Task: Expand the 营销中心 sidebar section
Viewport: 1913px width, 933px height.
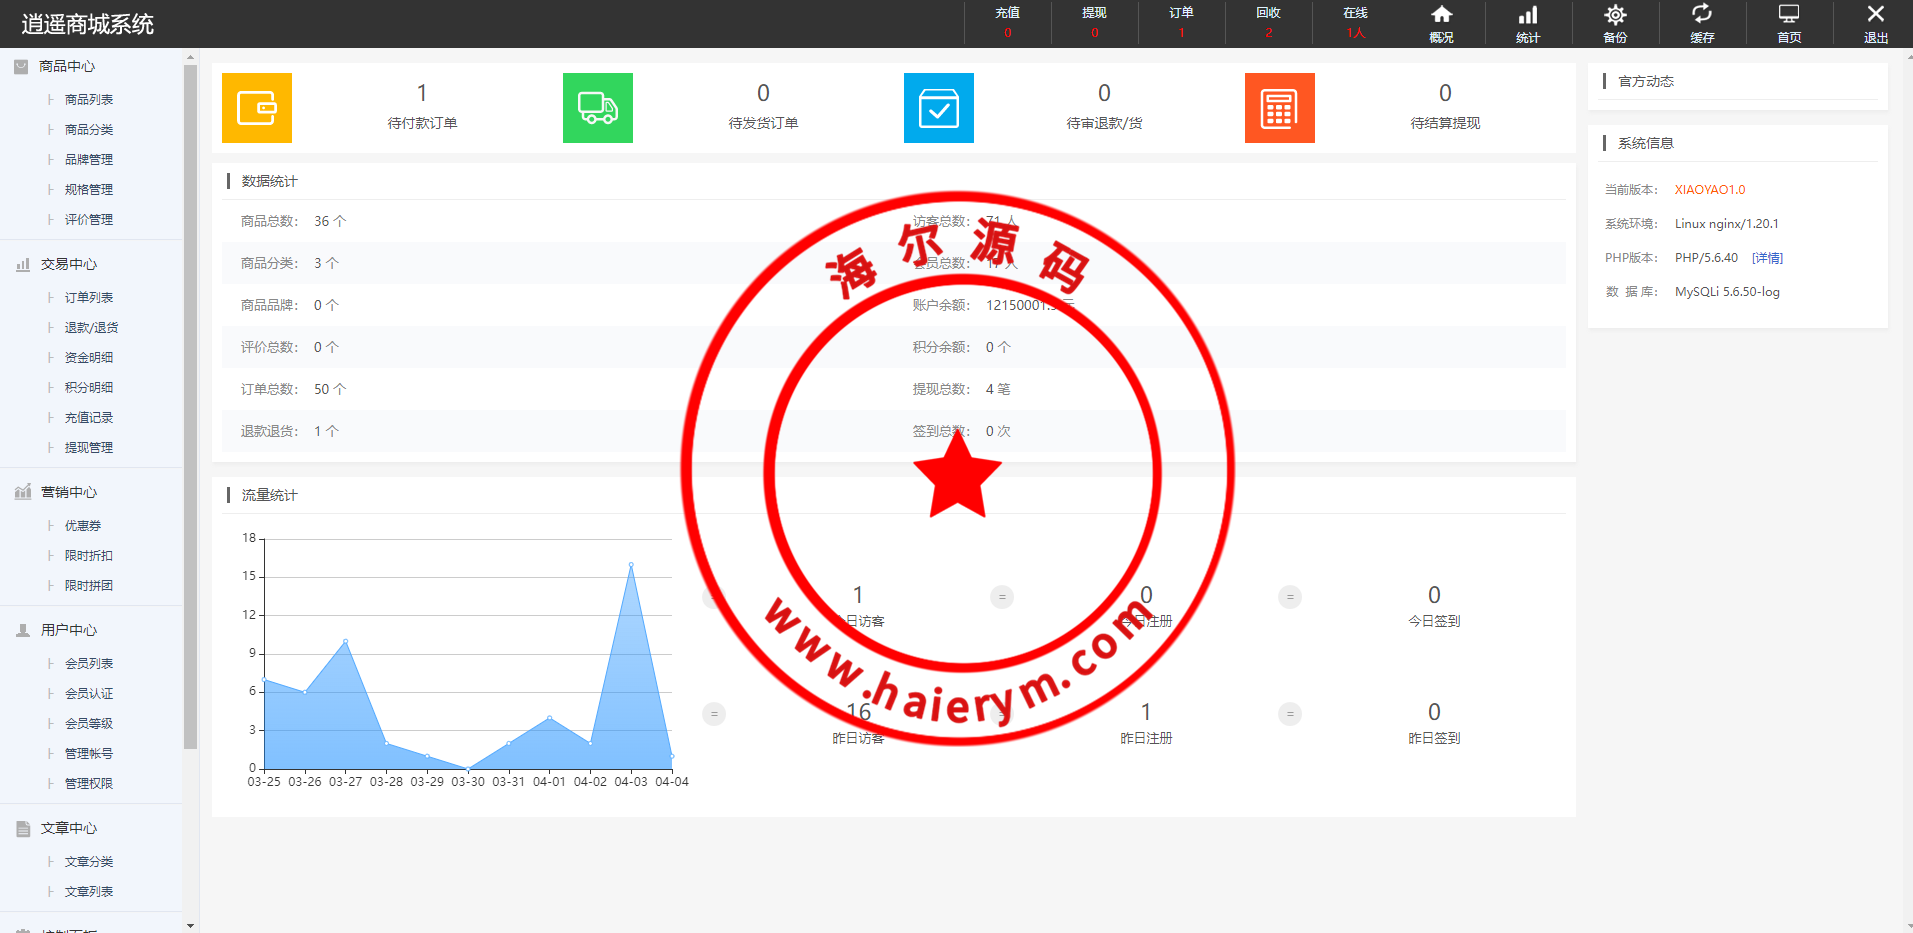Action: click(x=68, y=492)
